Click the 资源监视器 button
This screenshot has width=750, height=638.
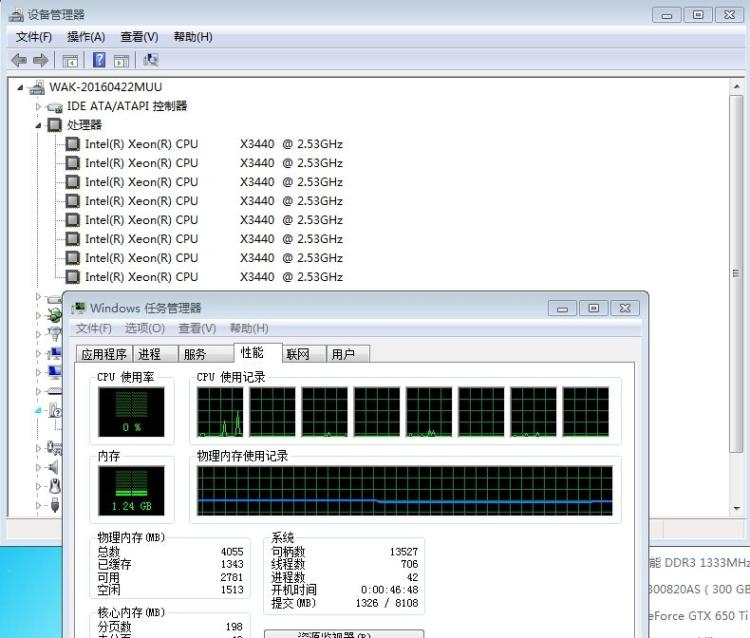(344, 634)
